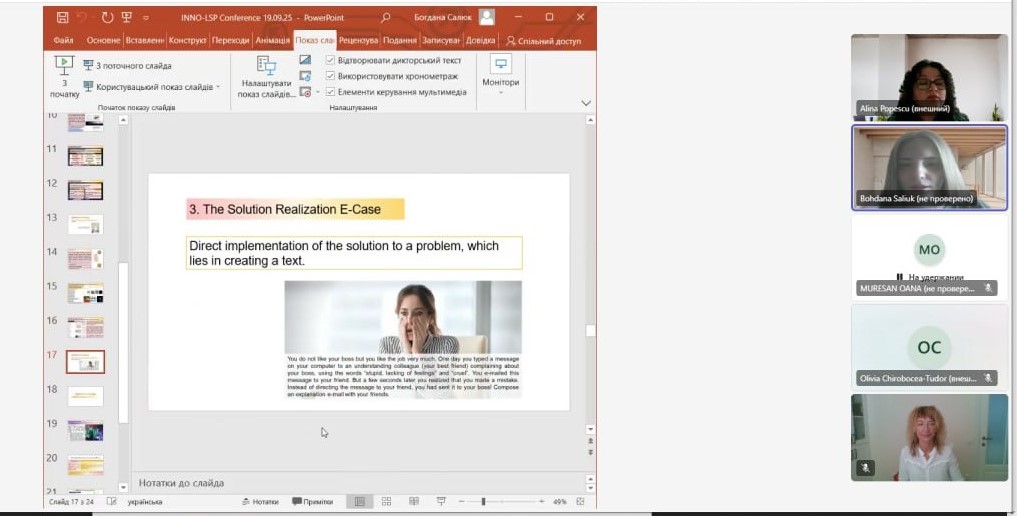Disable Елементи керування мультимедіа checkbox
Screen dimensions: 1017x516
click(331, 92)
